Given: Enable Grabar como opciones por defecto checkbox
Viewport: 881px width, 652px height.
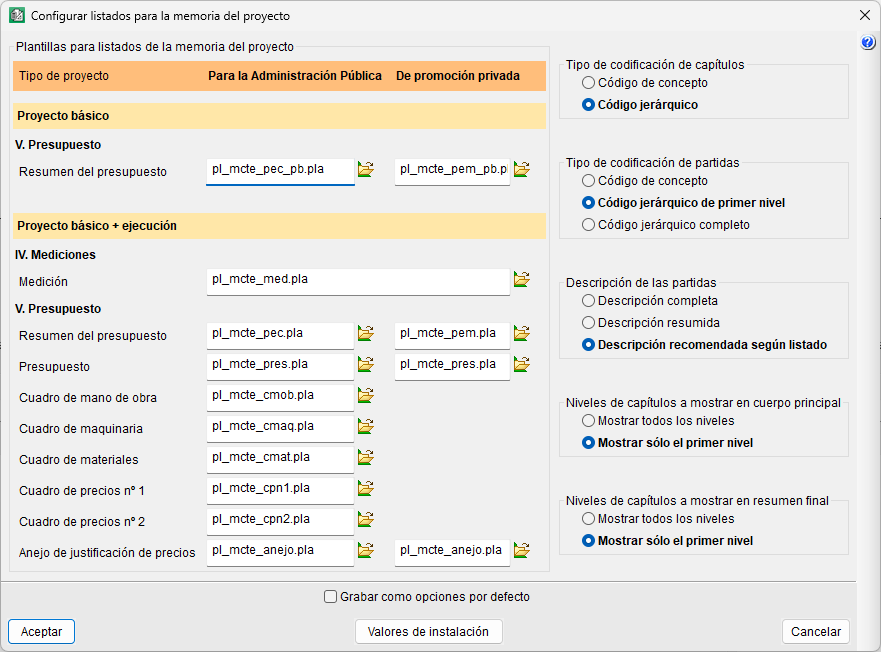Looking at the screenshot, I should click(331, 597).
